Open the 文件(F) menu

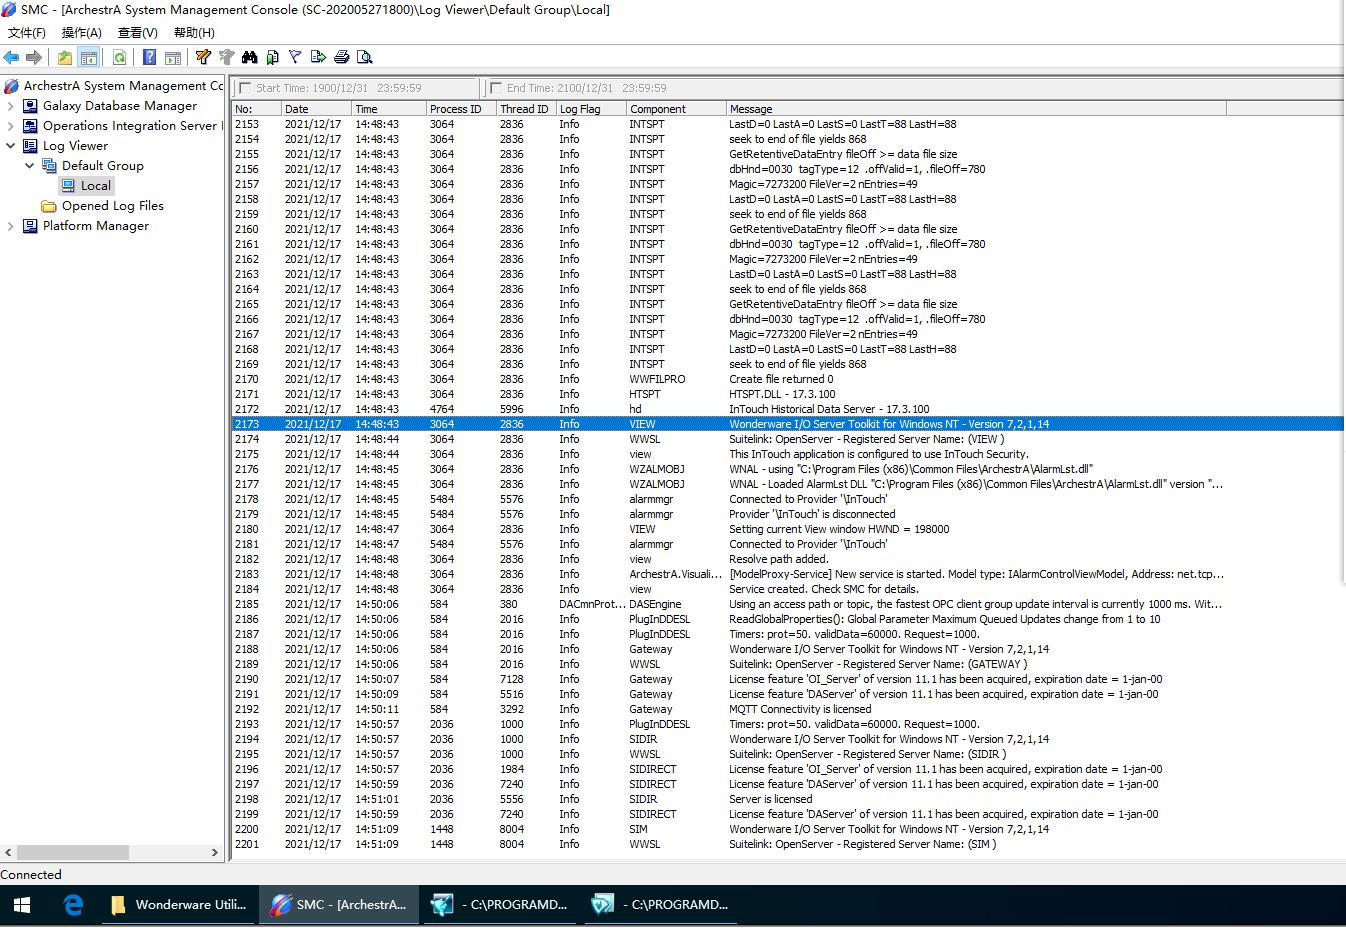[x=27, y=33]
